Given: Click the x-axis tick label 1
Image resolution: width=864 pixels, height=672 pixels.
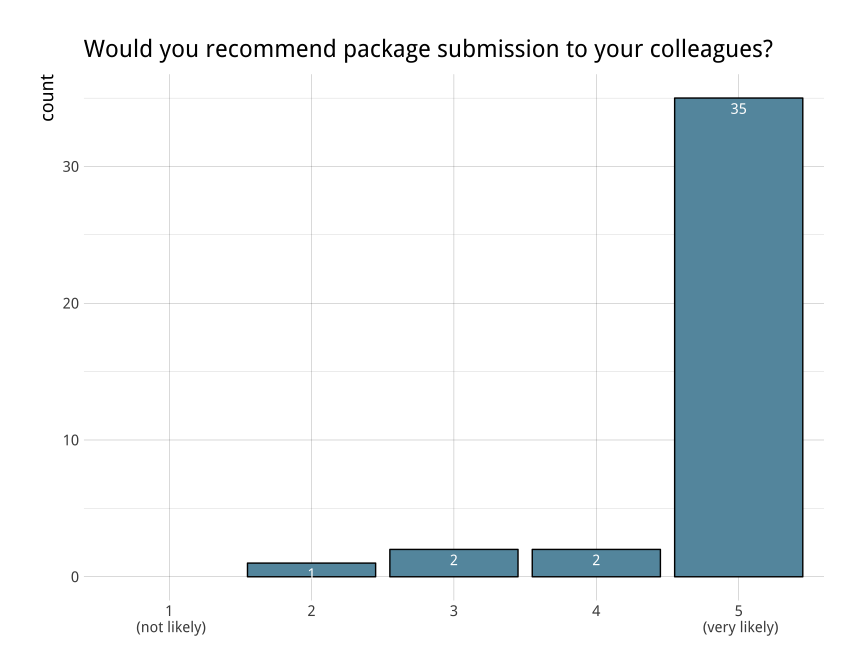Looking at the screenshot, I should coord(169,610).
